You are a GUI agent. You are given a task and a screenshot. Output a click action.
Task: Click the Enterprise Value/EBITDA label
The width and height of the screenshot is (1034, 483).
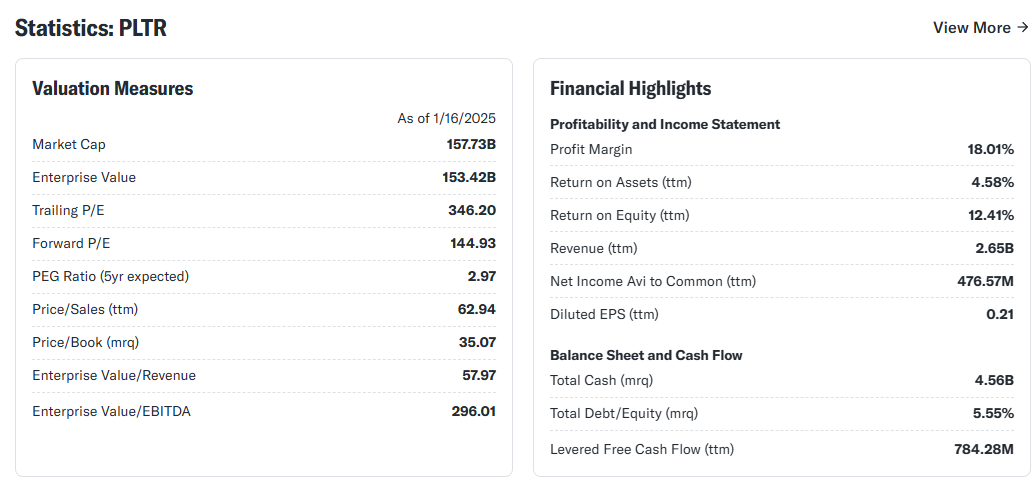111,412
